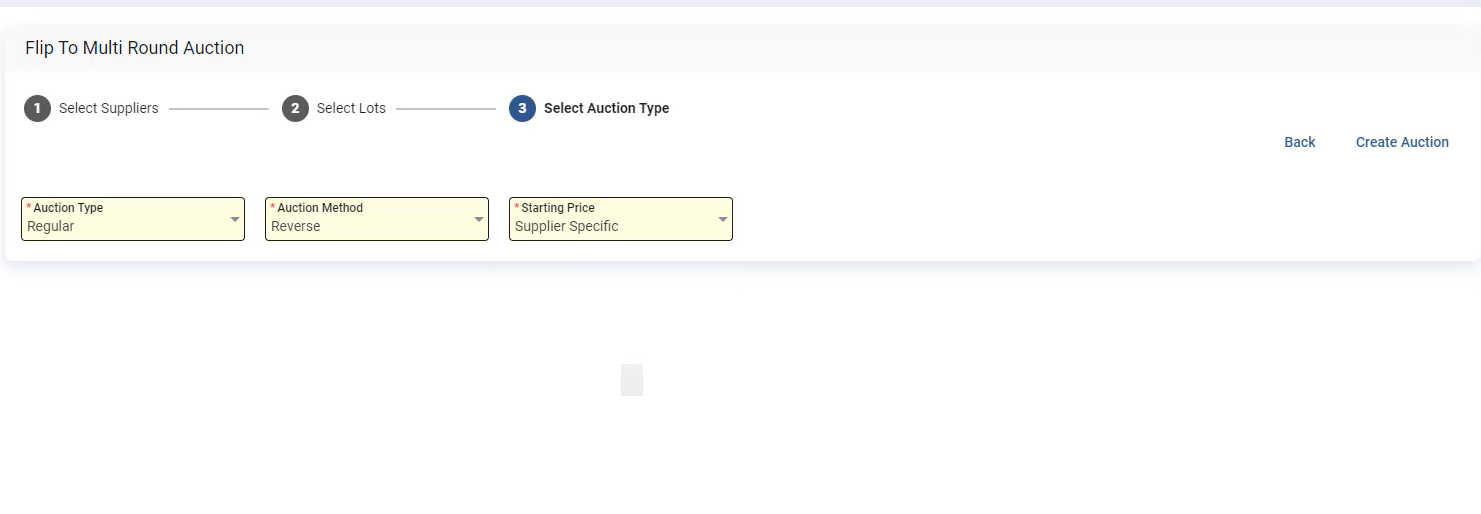Click the small gray square placeholder
The height and width of the screenshot is (514, 1481).
tap(632, 380)
